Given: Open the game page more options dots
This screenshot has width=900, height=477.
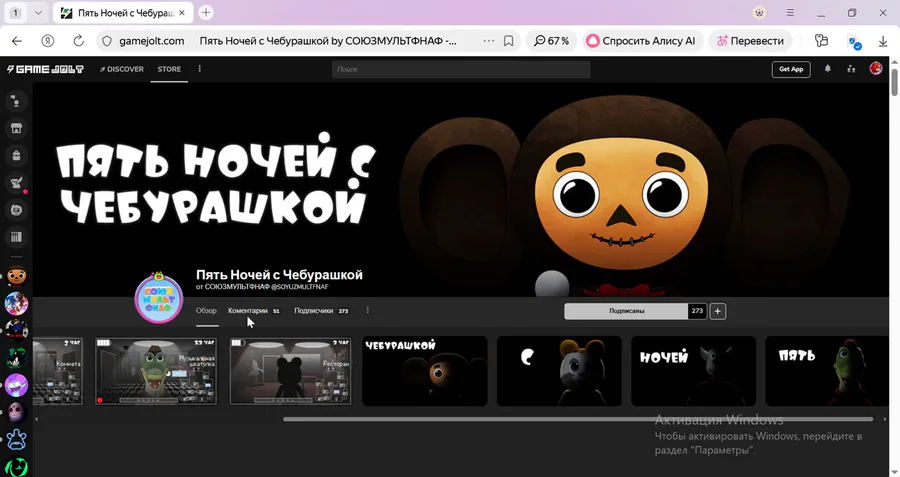Looking at the screenshot, I should [367, 311].
